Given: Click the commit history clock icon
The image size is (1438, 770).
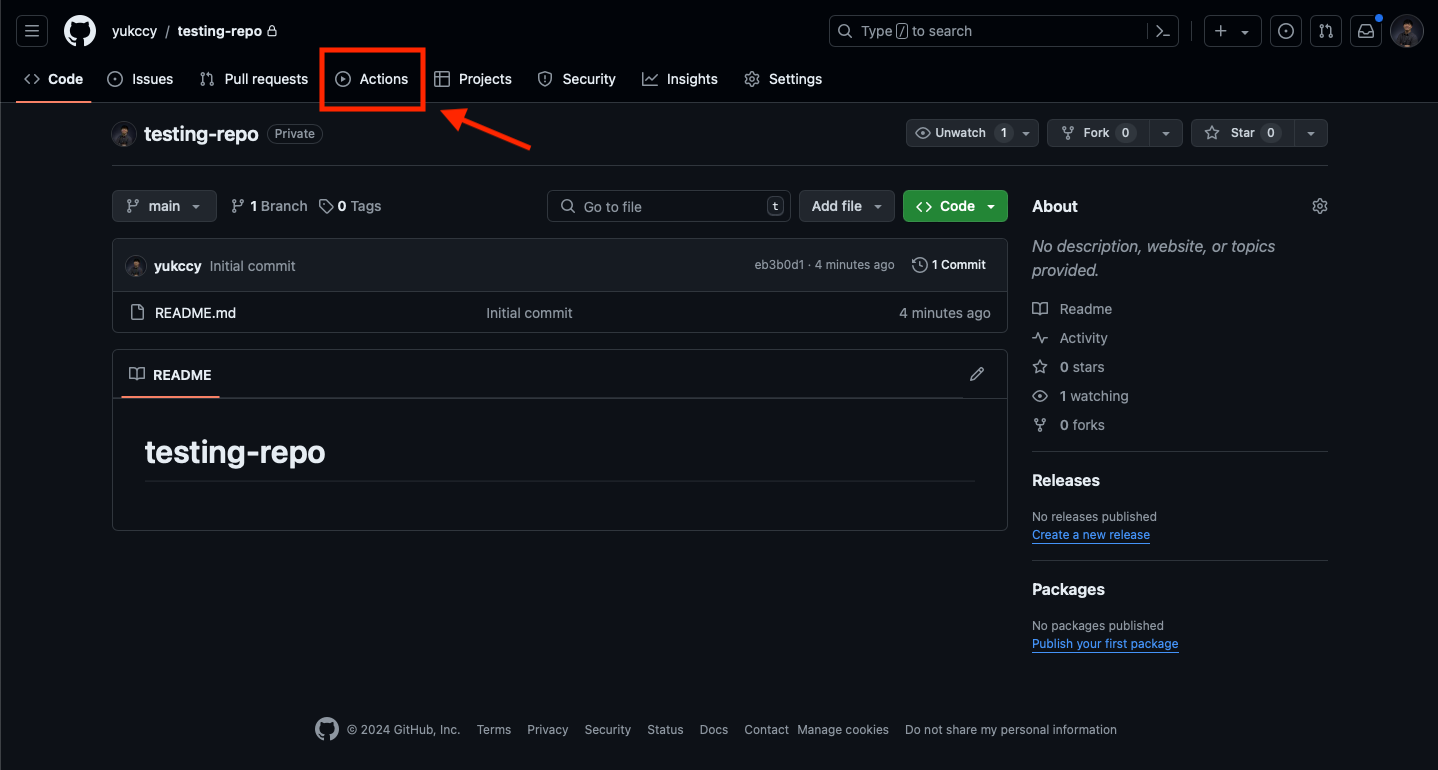Looking at the screenshot, I should tap(920, 265).
